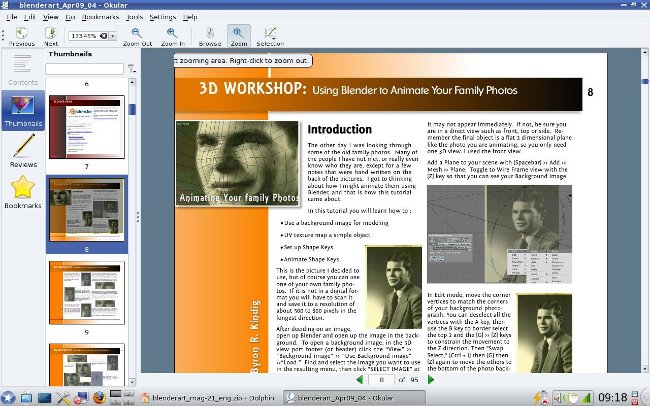Click the toolbar grip handle
Image resolution: width=650 pixels, height=406 pixels.
click(3, 35)
